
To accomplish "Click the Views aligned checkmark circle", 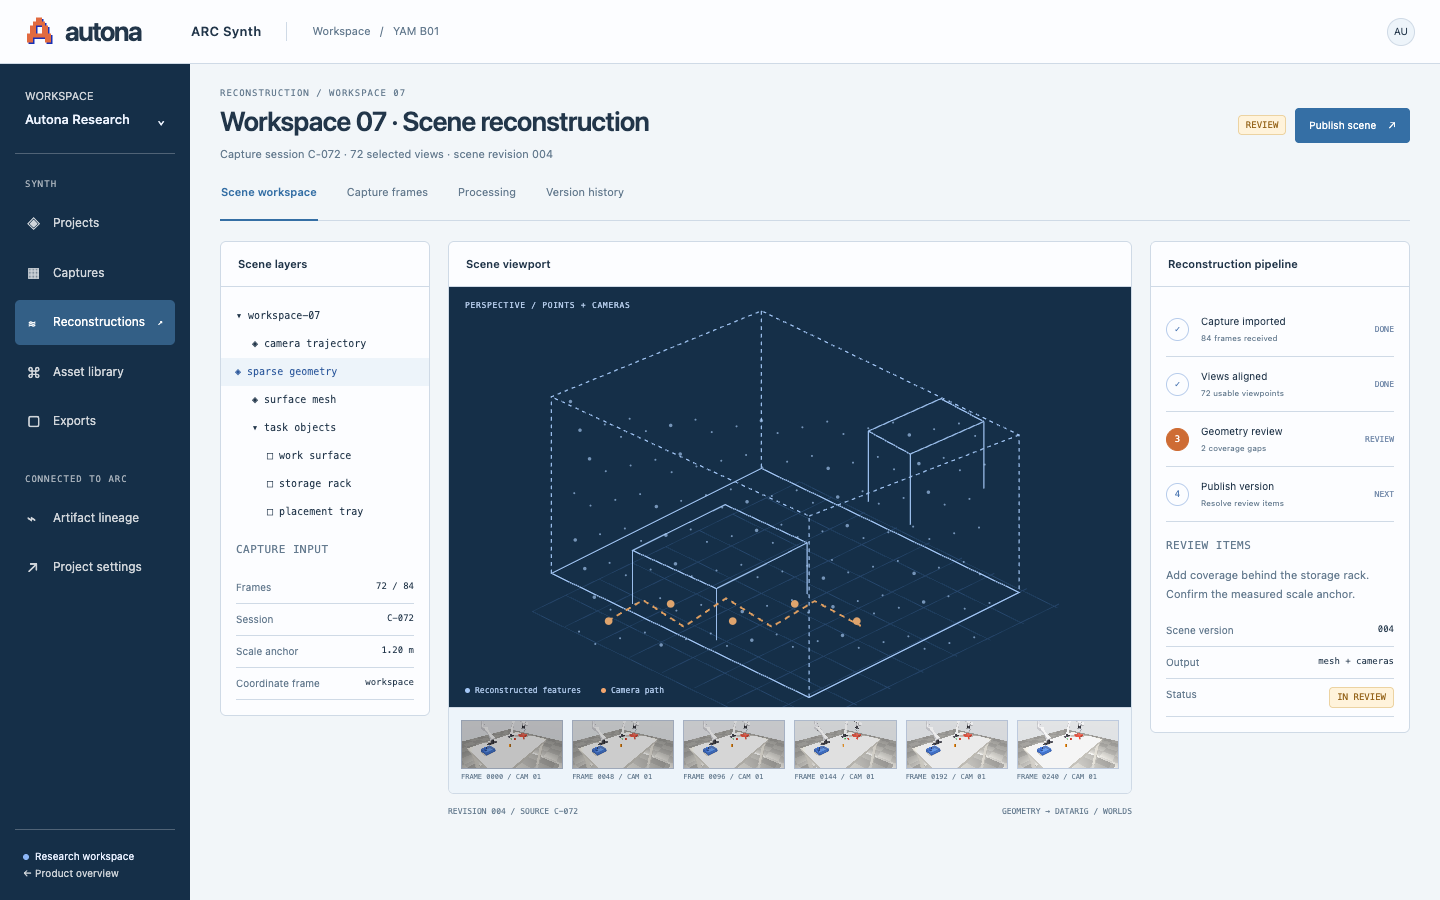I will [x=1177, y=384].
